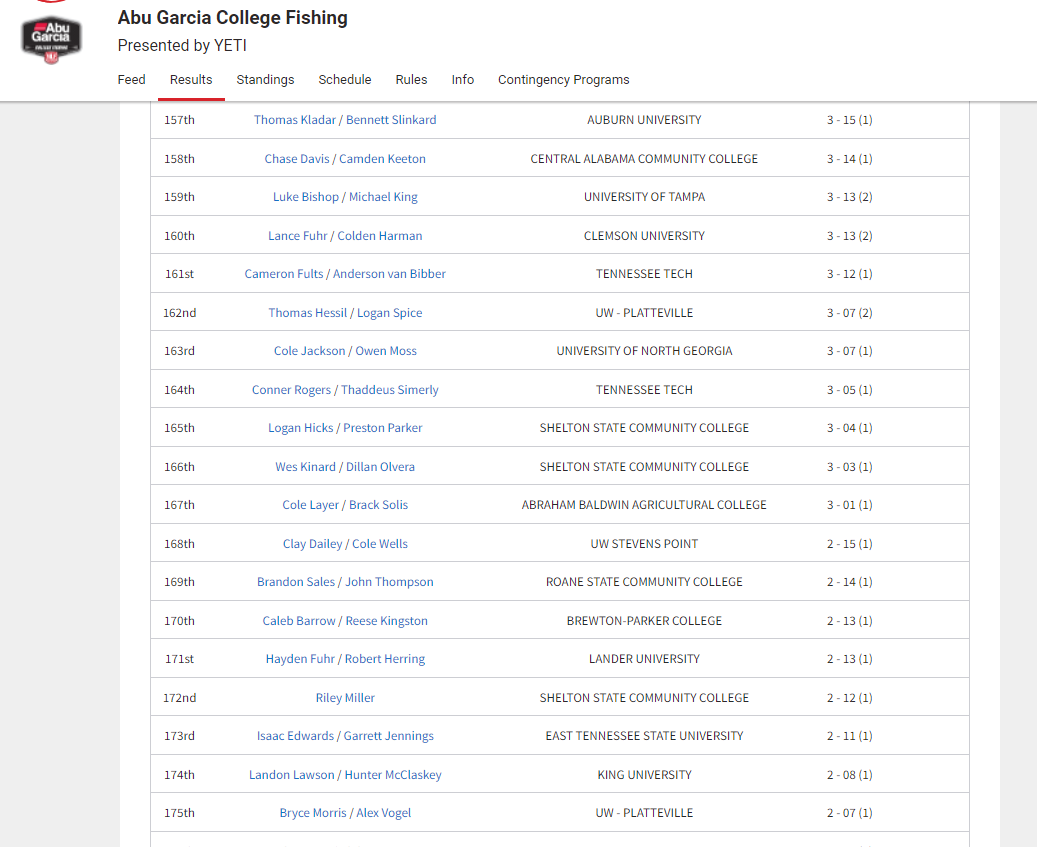The image size is (1037, 847).
Task: Click the Abu Garcia College Fishing title
Action: click(x=233, y=18)
